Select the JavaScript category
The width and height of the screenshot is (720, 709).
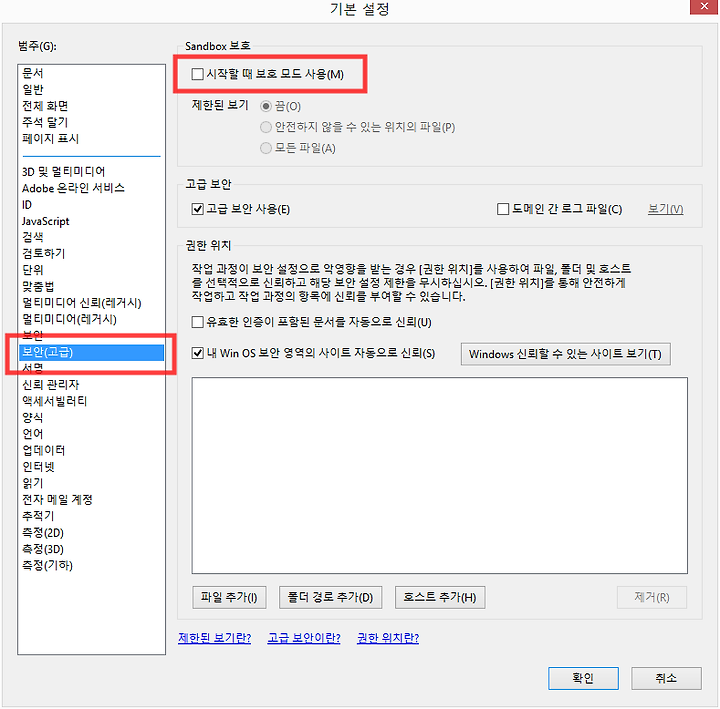click(91, 221)
